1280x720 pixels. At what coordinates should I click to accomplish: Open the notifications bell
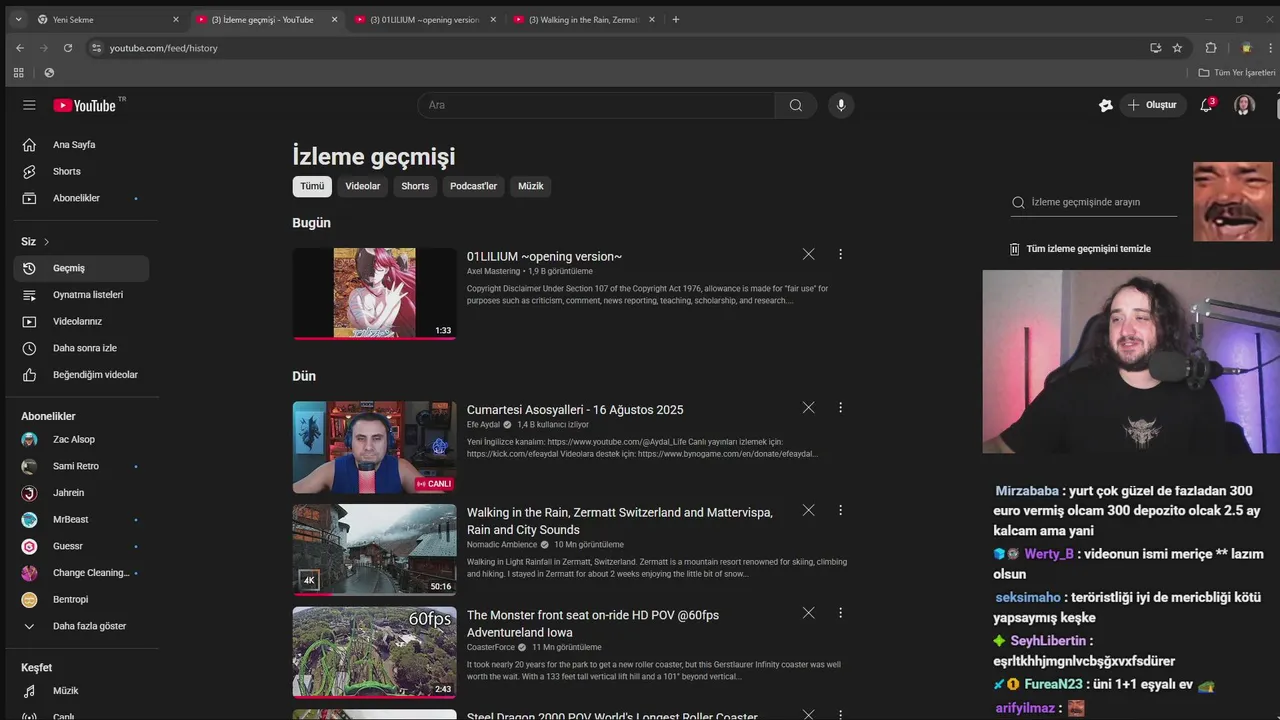[1206, 105]
